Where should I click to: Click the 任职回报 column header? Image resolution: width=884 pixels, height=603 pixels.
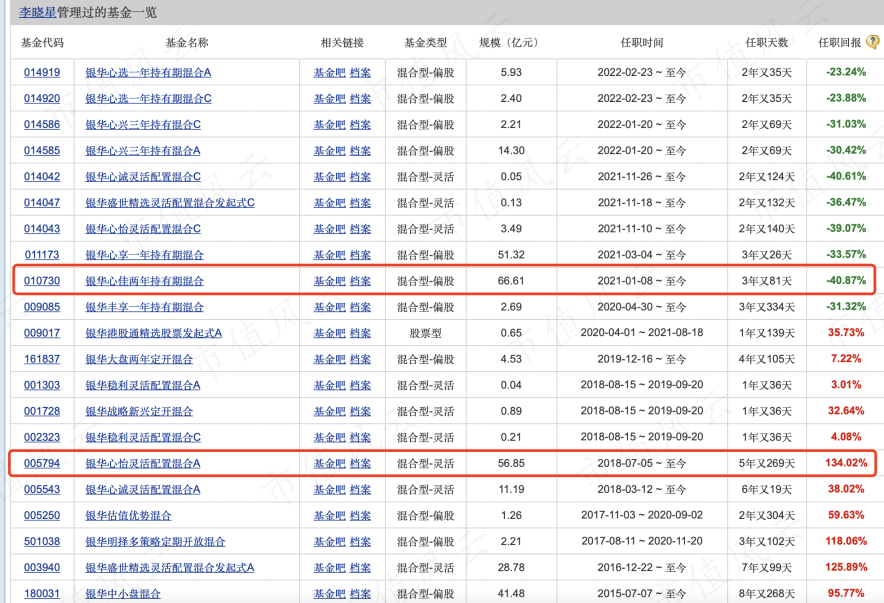(838, 43)
